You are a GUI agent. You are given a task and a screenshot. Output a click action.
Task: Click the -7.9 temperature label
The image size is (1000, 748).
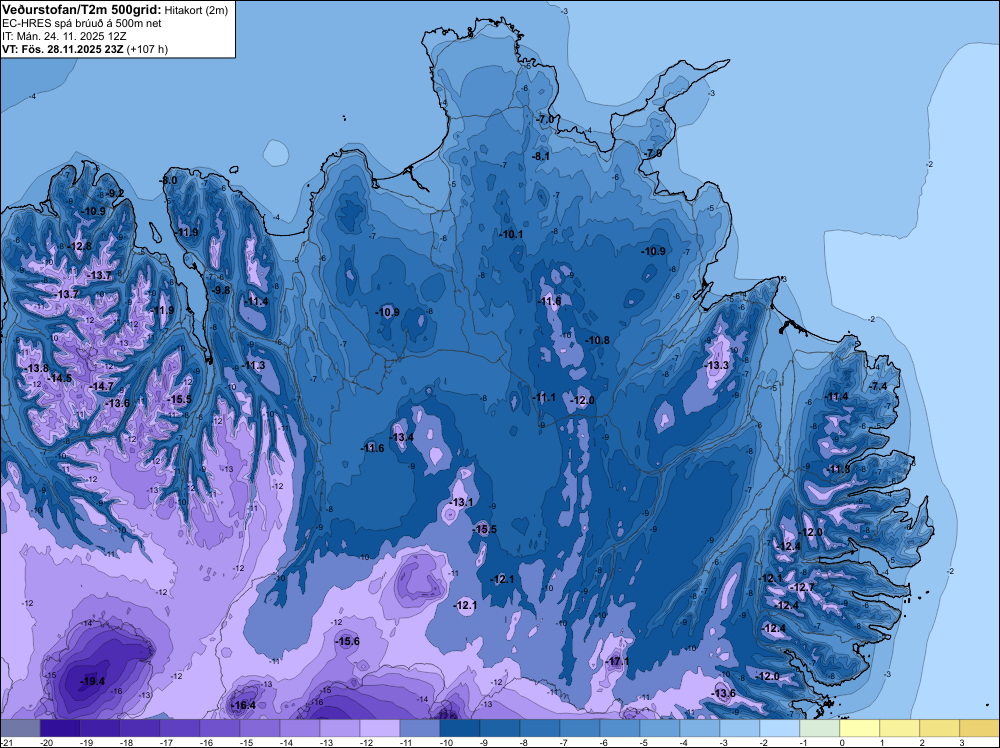click(653, 154)
